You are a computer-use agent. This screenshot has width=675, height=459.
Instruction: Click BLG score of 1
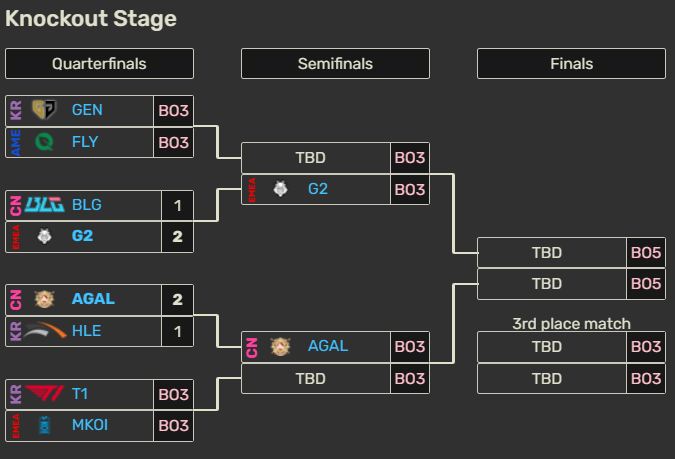point(177,205)
